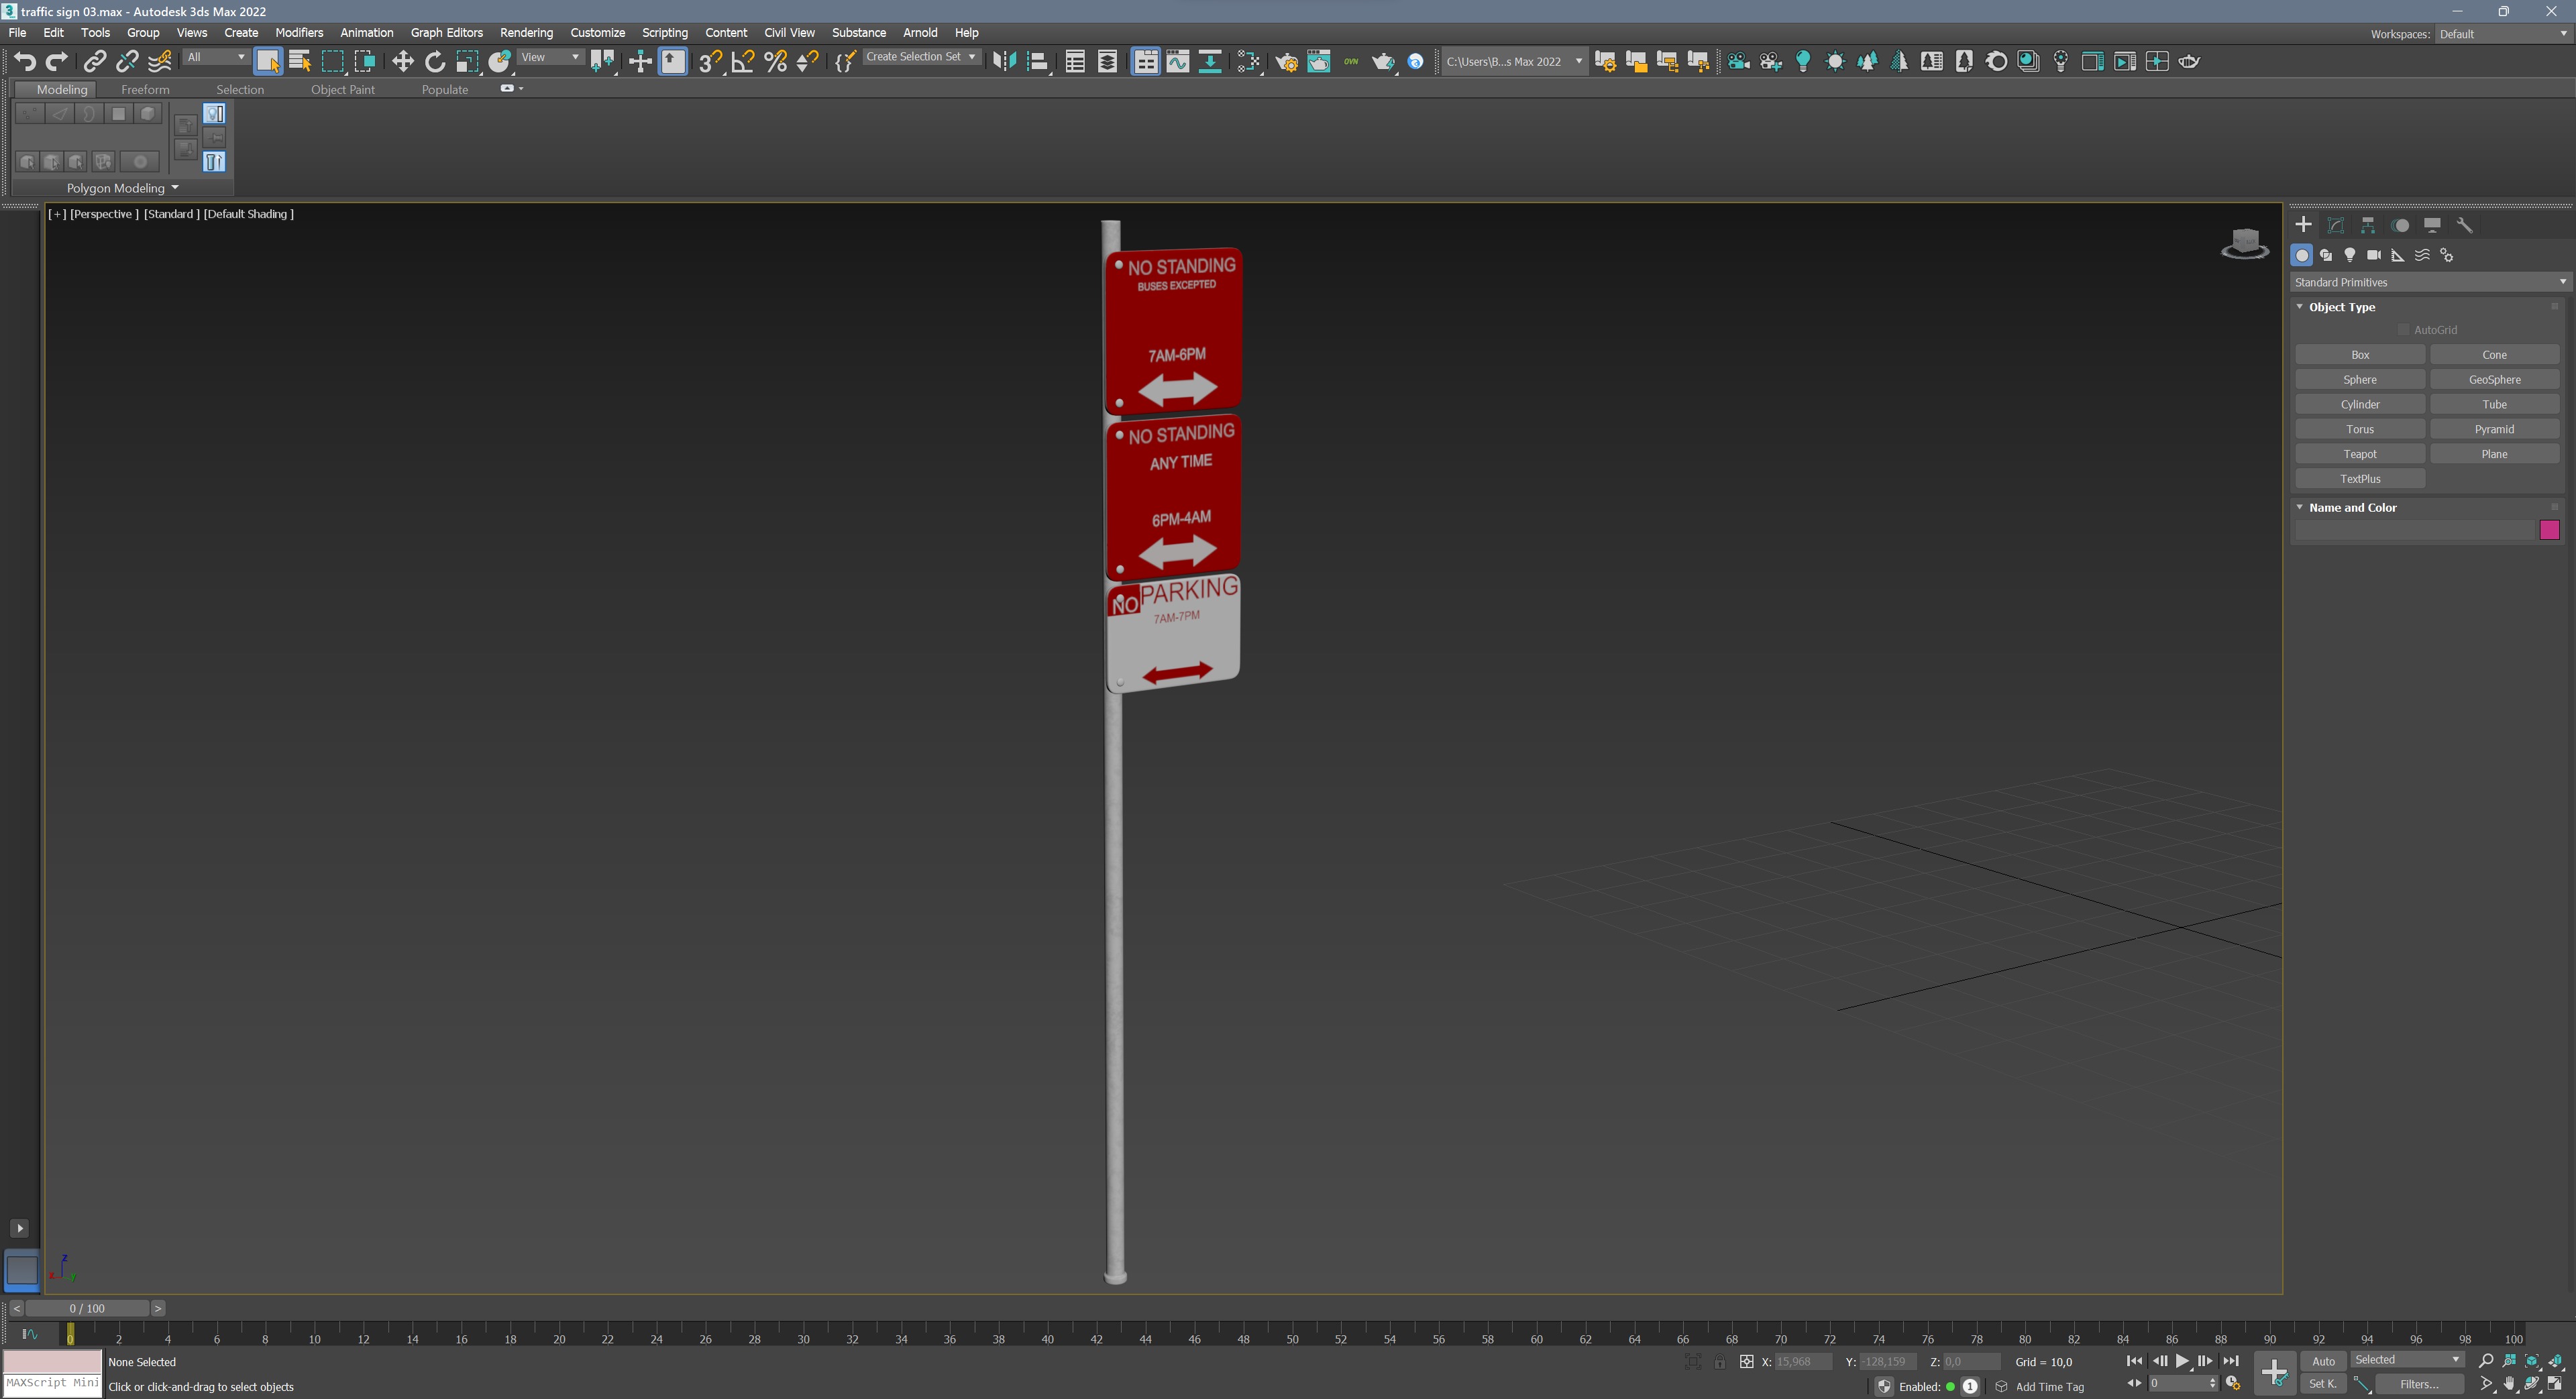Open the reference coordinate View dropdown
The image size is (2576, 1399).
[550, 57]
